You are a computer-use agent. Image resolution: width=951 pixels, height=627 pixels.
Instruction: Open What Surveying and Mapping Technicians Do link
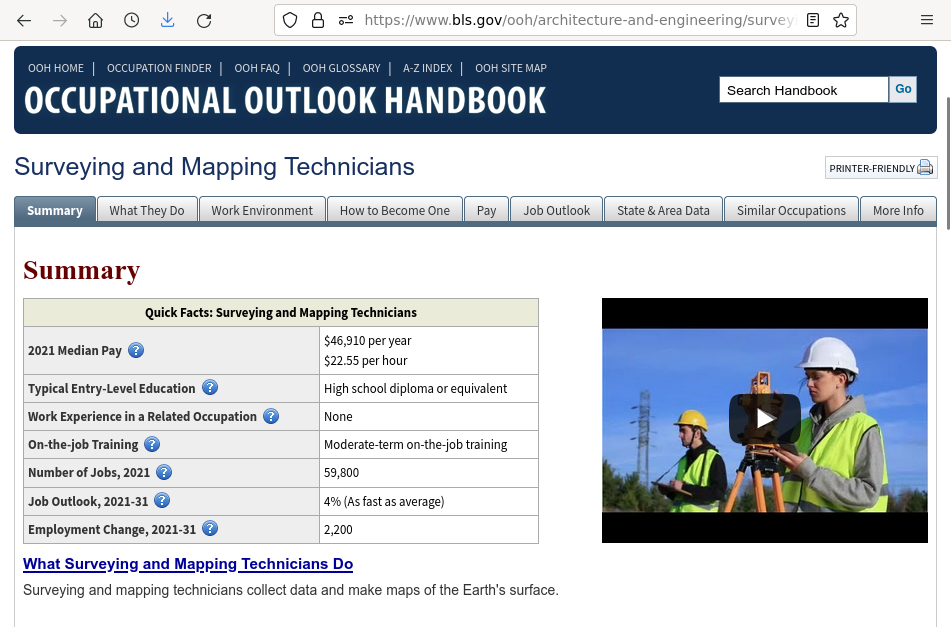coord(188,564)
